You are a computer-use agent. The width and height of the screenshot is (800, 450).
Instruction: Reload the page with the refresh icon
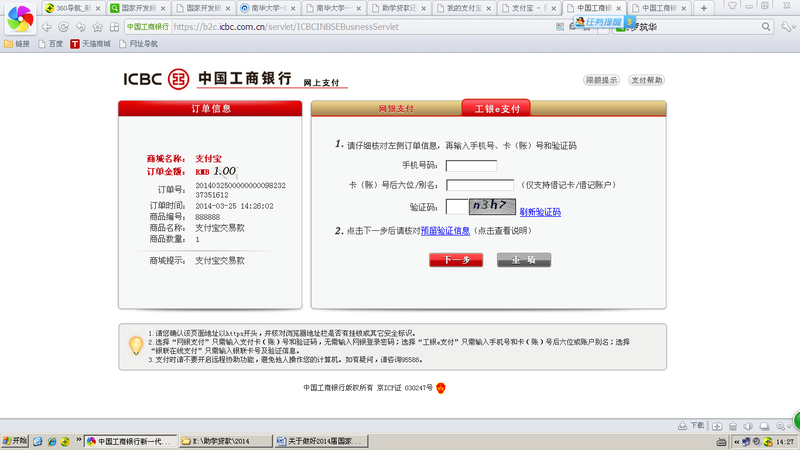(x=64, y=27)
